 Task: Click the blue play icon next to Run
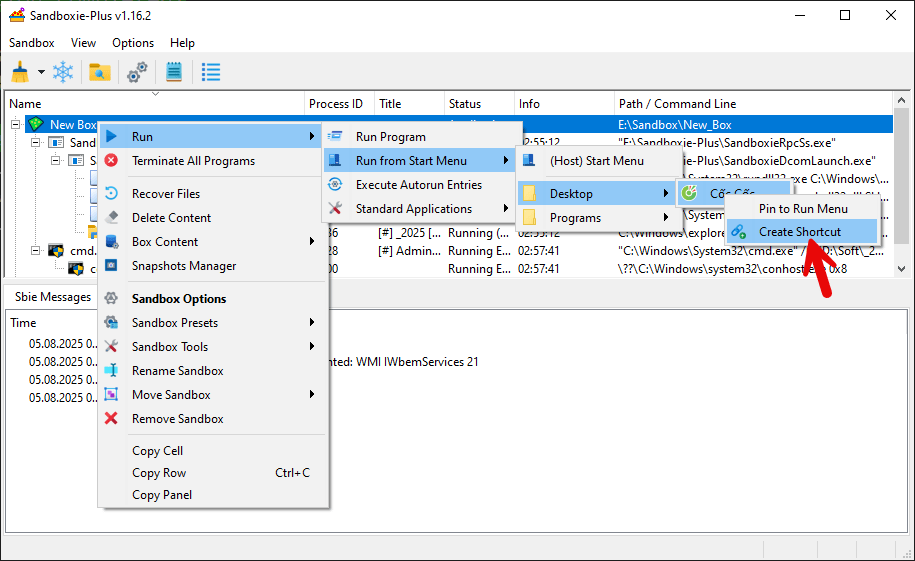pos(111,137)
